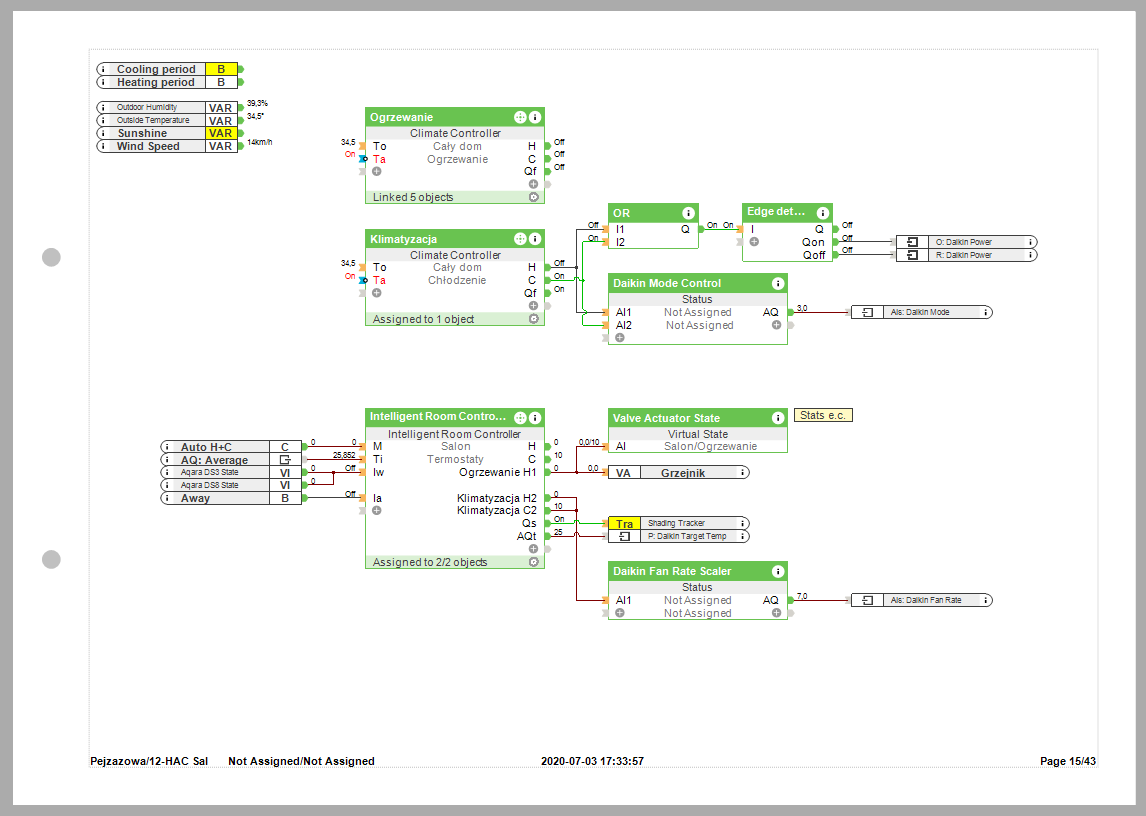Select Aqara DS8 State input label

[209, 486]
